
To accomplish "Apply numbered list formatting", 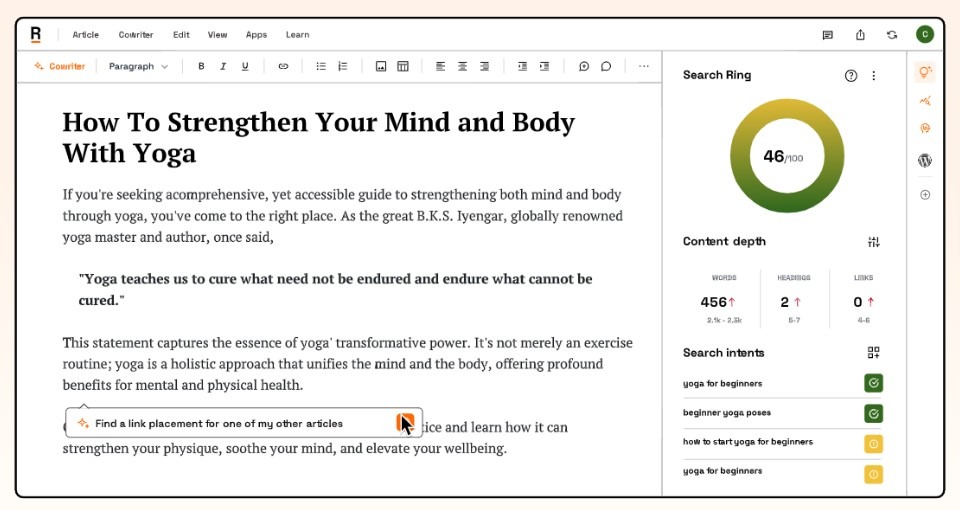I will 343,67.
